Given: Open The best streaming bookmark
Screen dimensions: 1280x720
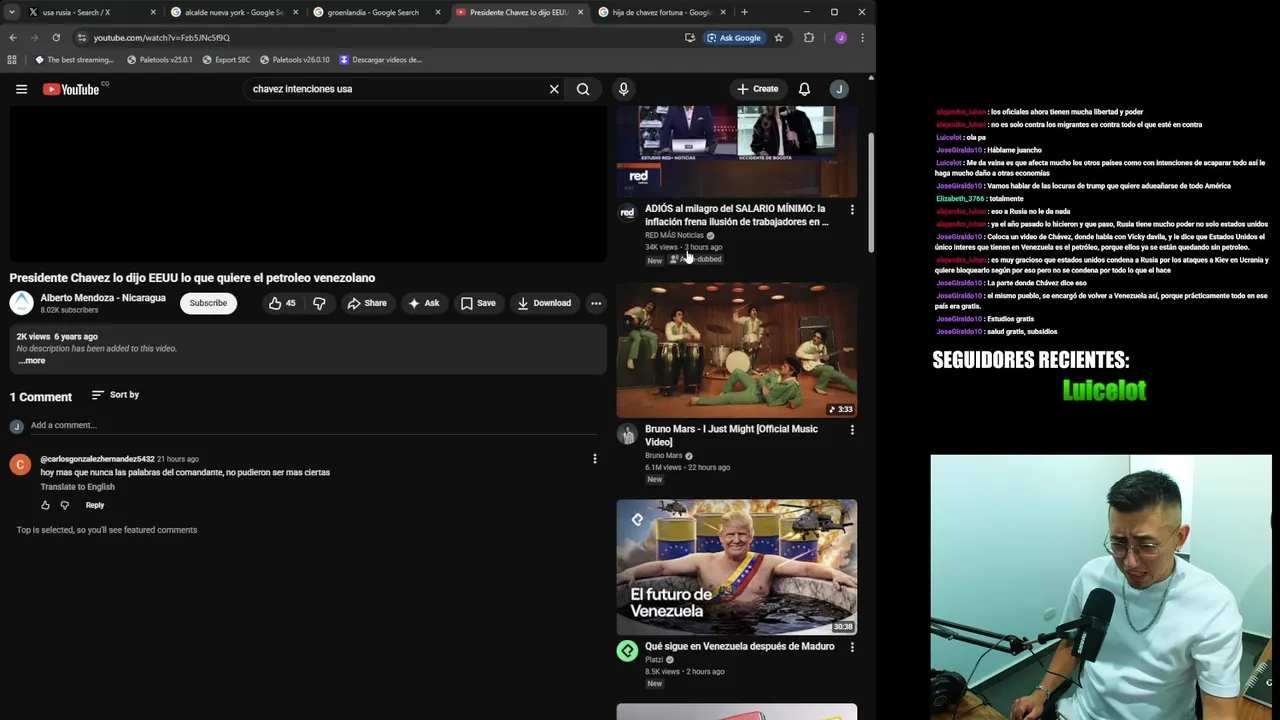Looking at the screenshot, I should click(x=74, y=59).
